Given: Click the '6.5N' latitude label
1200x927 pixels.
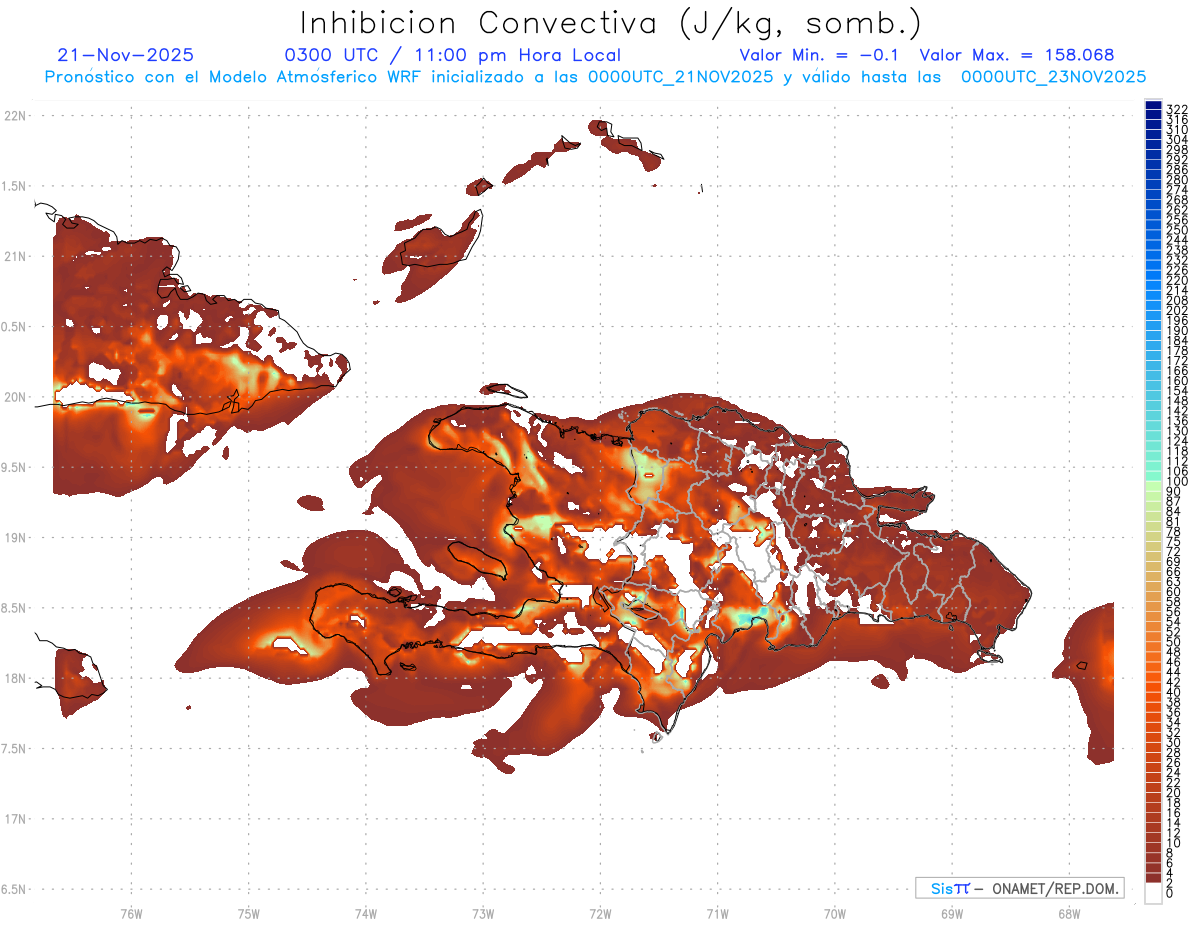Looking at the screenshot, I should 14,889.
